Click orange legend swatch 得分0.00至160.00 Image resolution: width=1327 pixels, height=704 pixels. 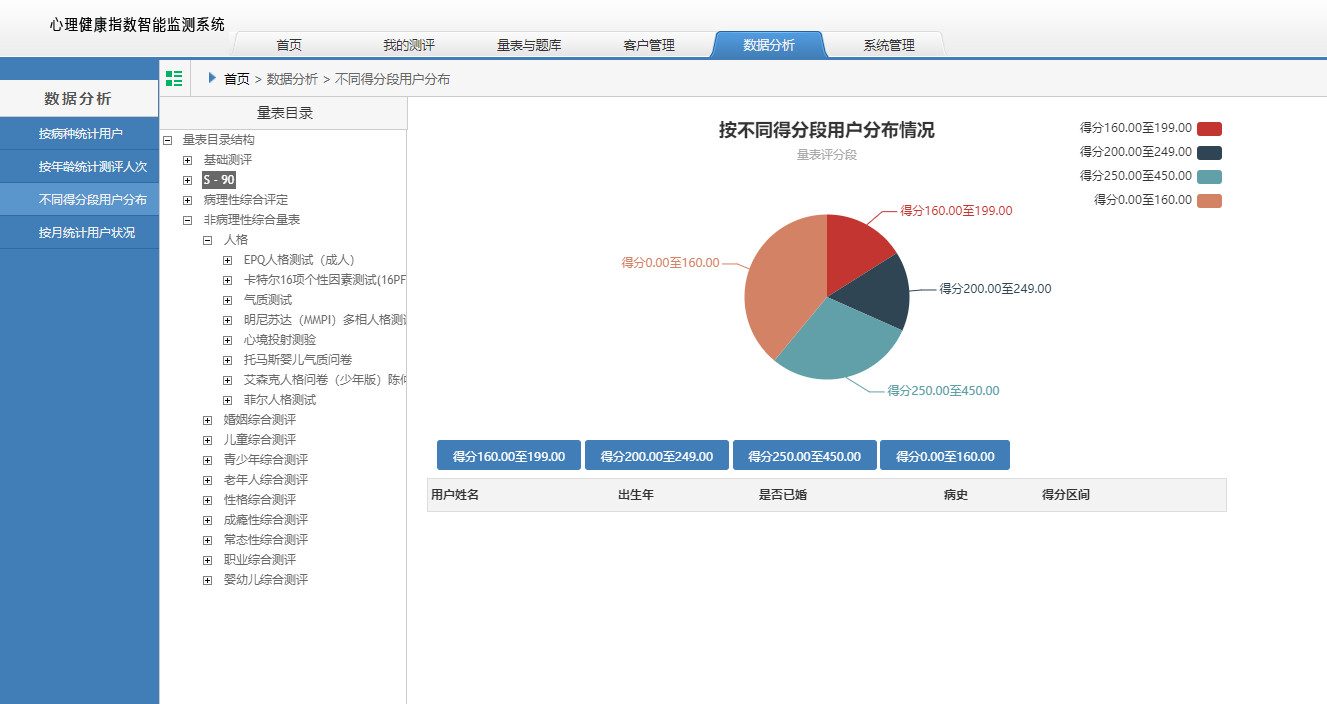pos(1209,201)
